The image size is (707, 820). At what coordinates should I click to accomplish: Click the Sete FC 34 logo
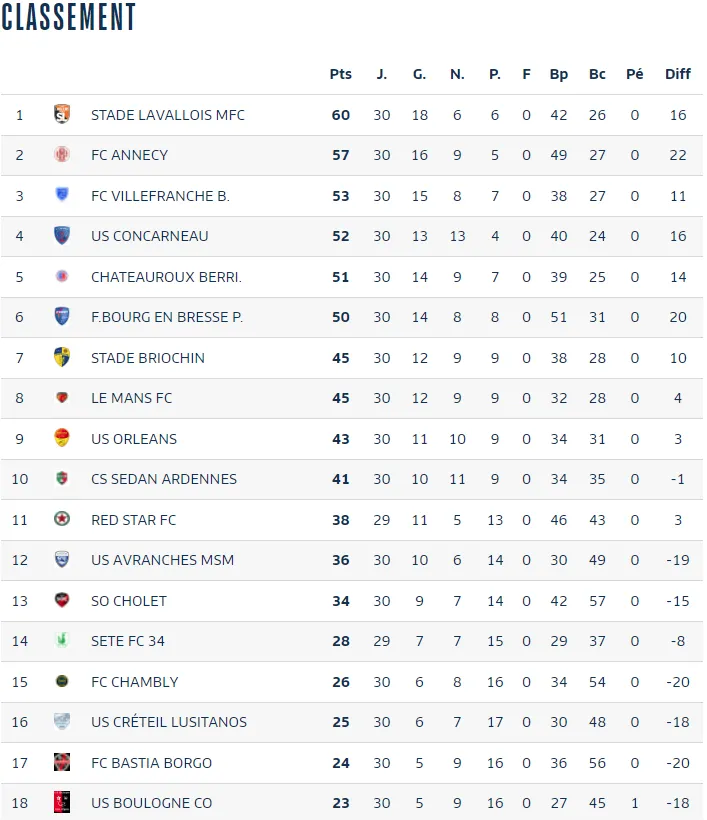point(61,640)
